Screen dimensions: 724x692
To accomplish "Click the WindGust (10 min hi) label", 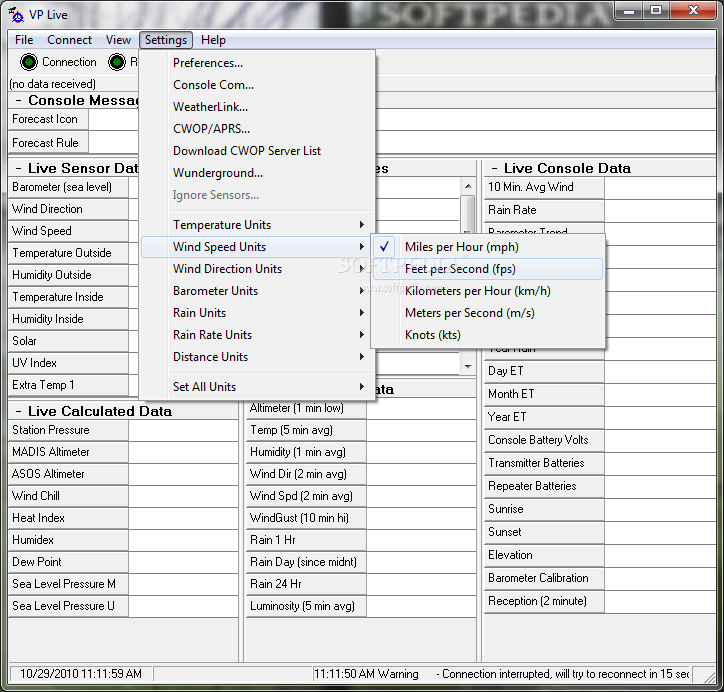I will pos(306,518).
